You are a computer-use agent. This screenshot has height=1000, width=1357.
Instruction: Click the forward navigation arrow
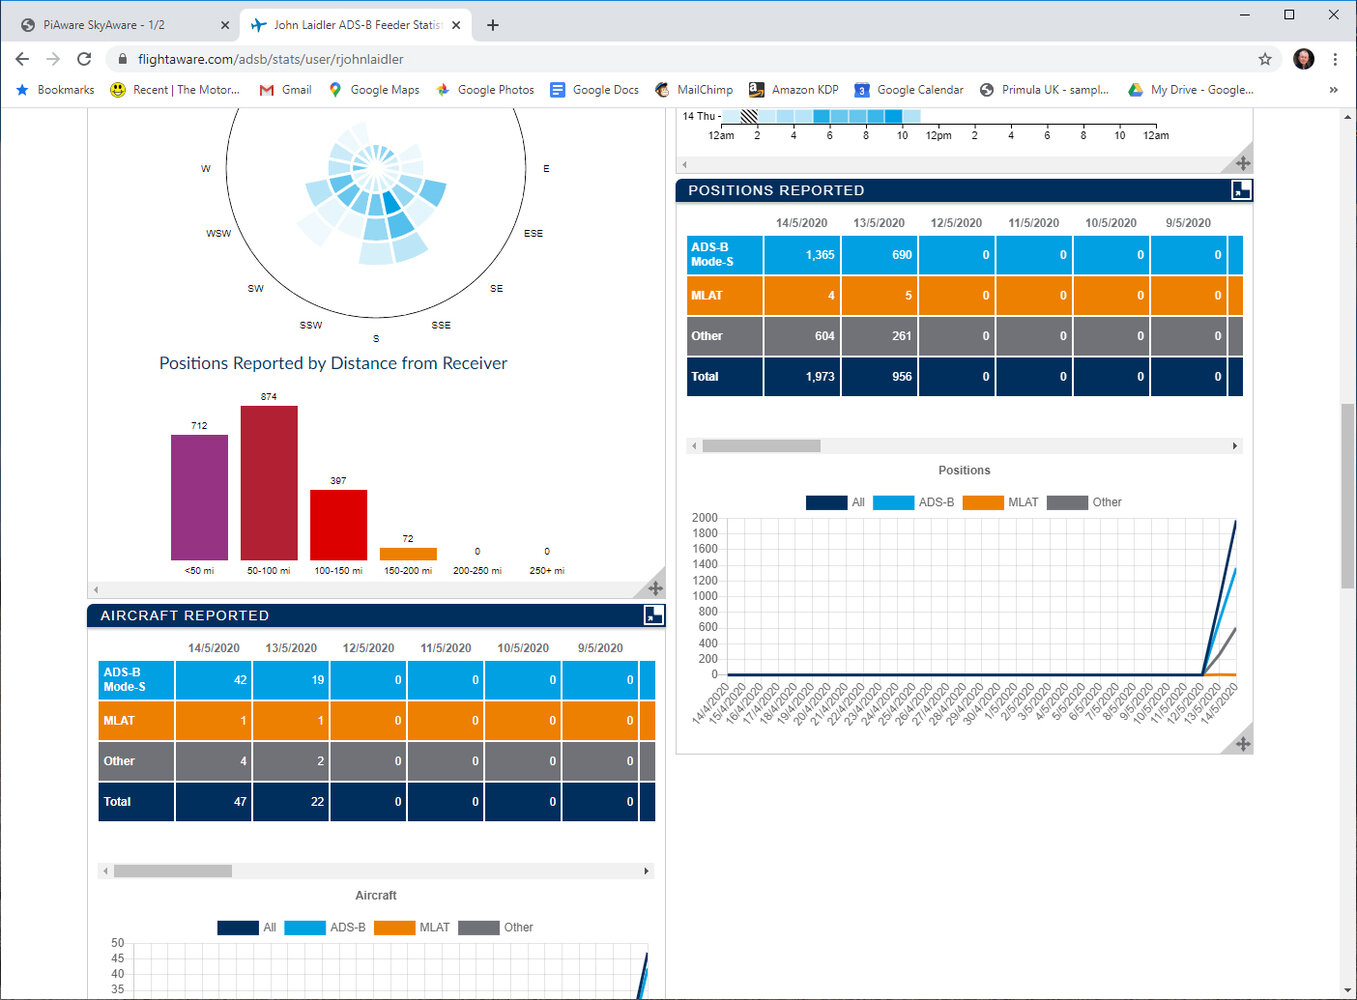(53, 59)
